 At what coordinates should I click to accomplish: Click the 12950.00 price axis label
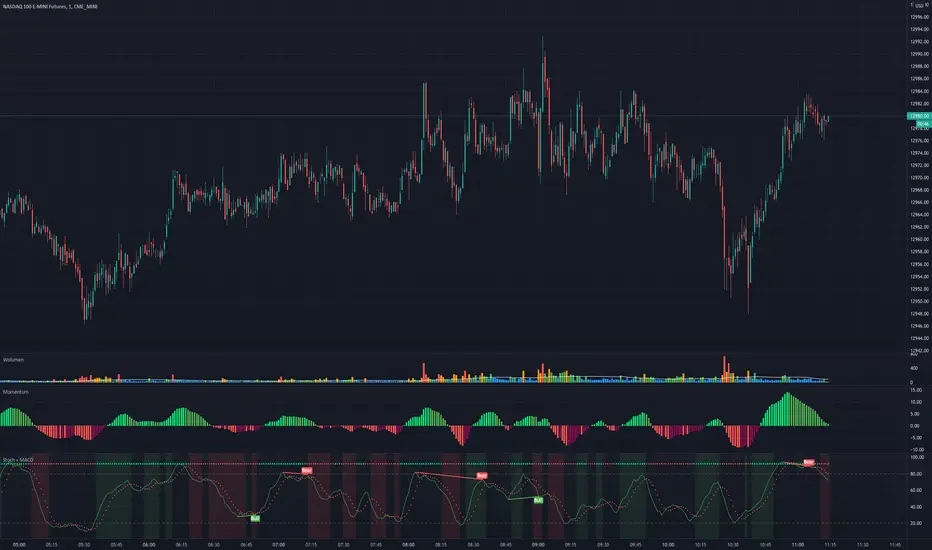(x=920, y=301)
